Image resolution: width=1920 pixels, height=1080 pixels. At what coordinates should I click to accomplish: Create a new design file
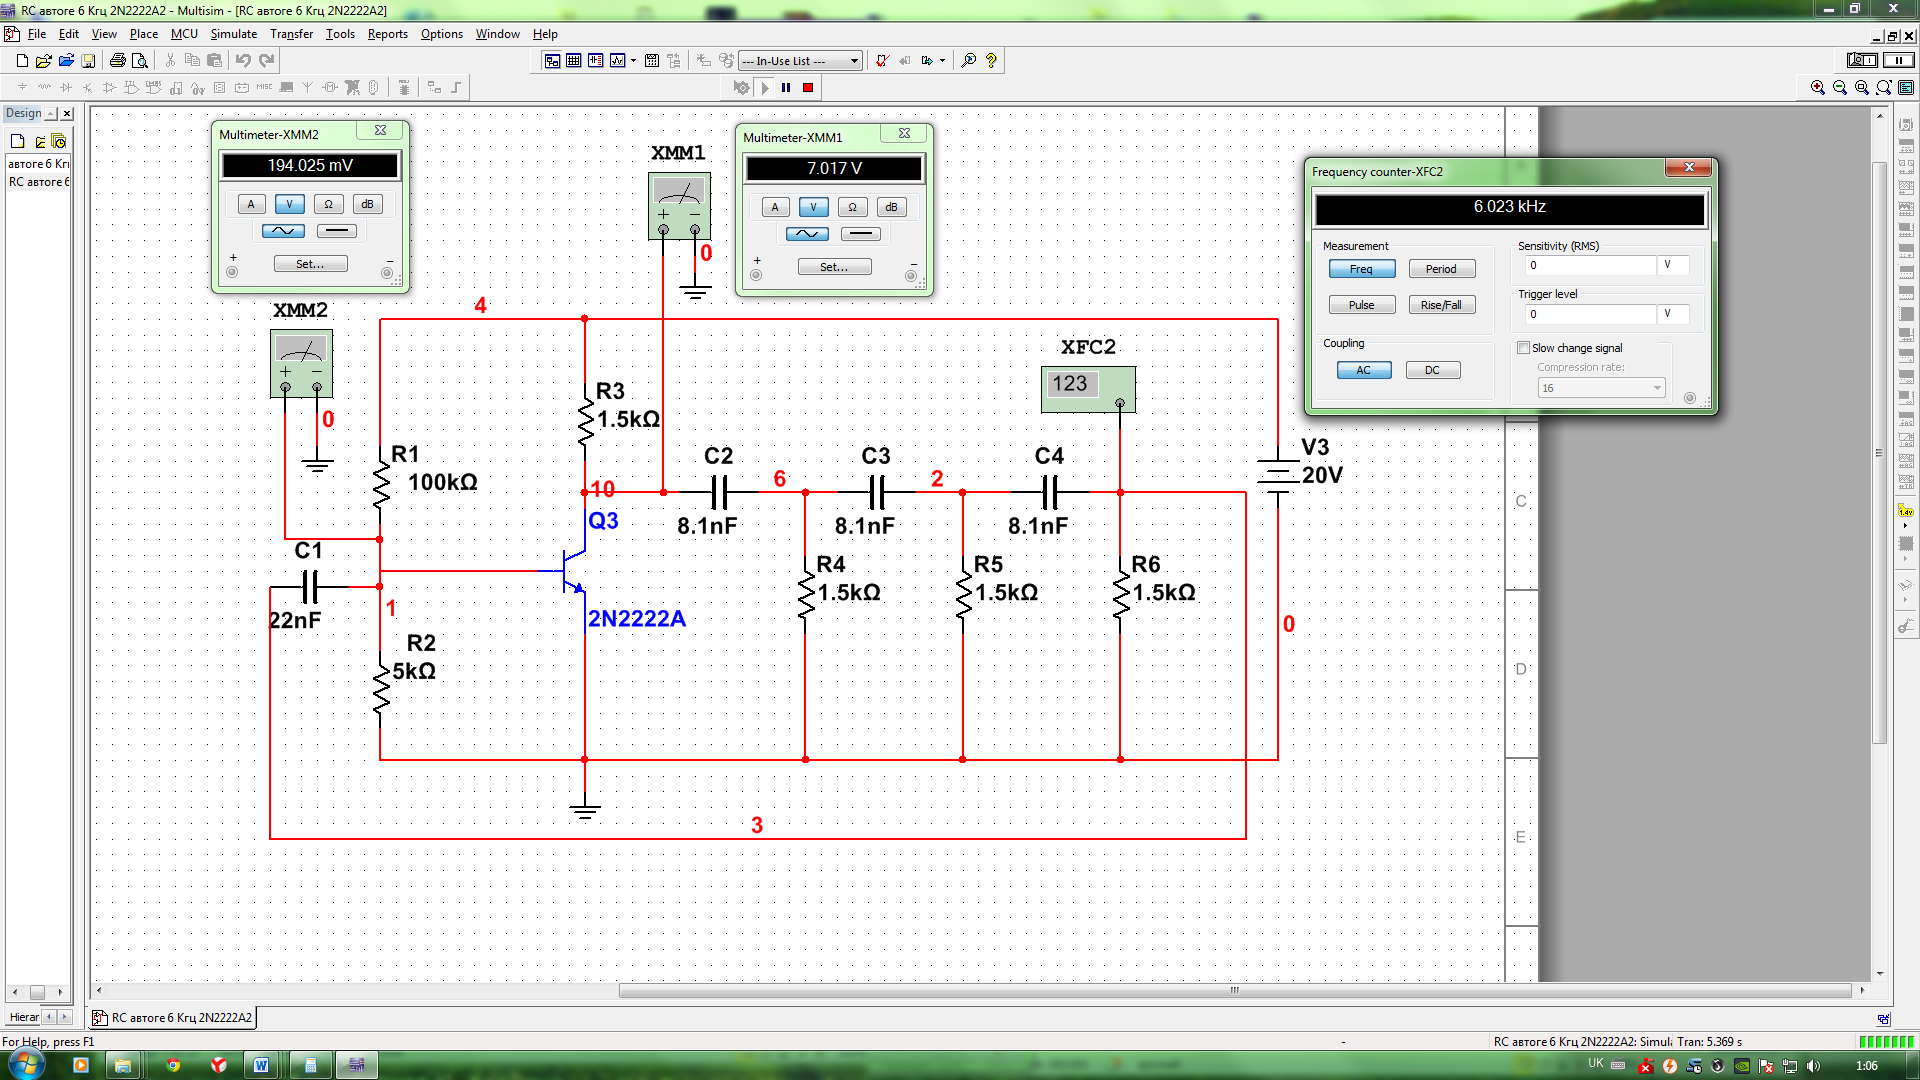click(22, 61)
